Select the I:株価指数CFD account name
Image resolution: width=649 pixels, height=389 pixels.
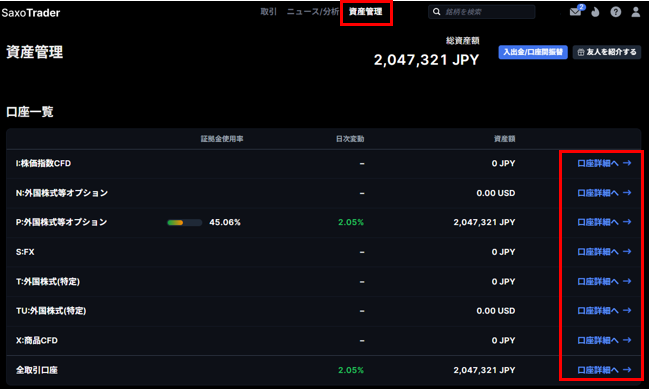click(x=43, y=163)
